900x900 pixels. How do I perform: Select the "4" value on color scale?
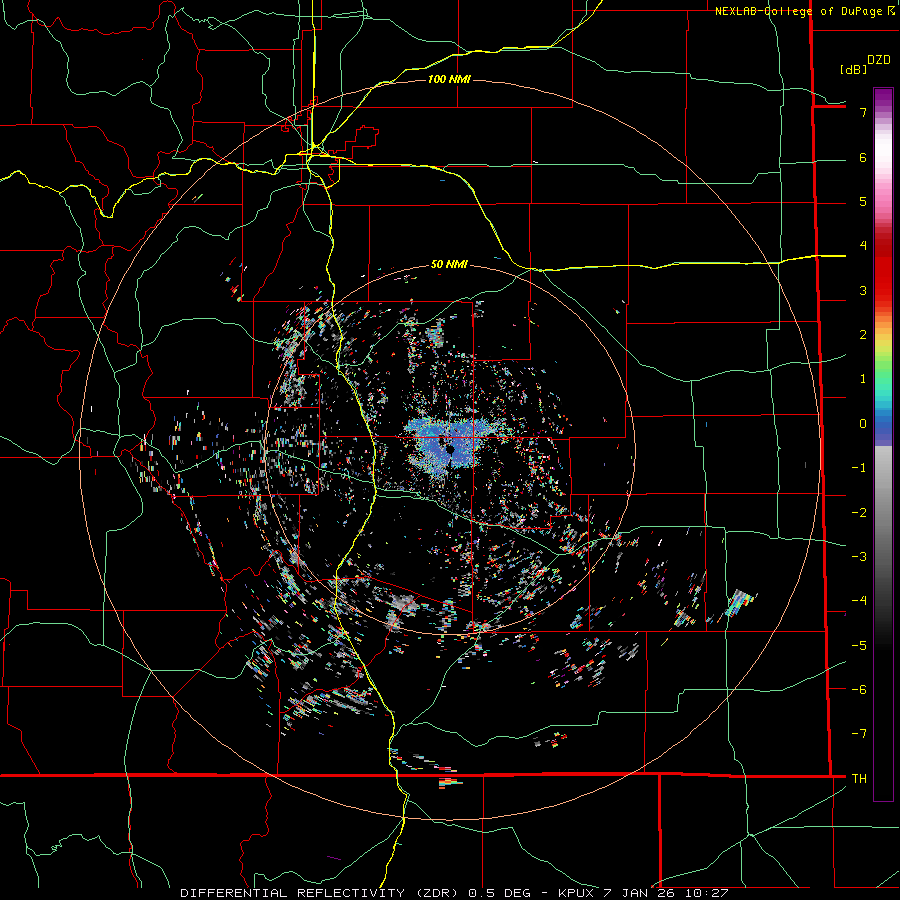[x=863, y=246]
